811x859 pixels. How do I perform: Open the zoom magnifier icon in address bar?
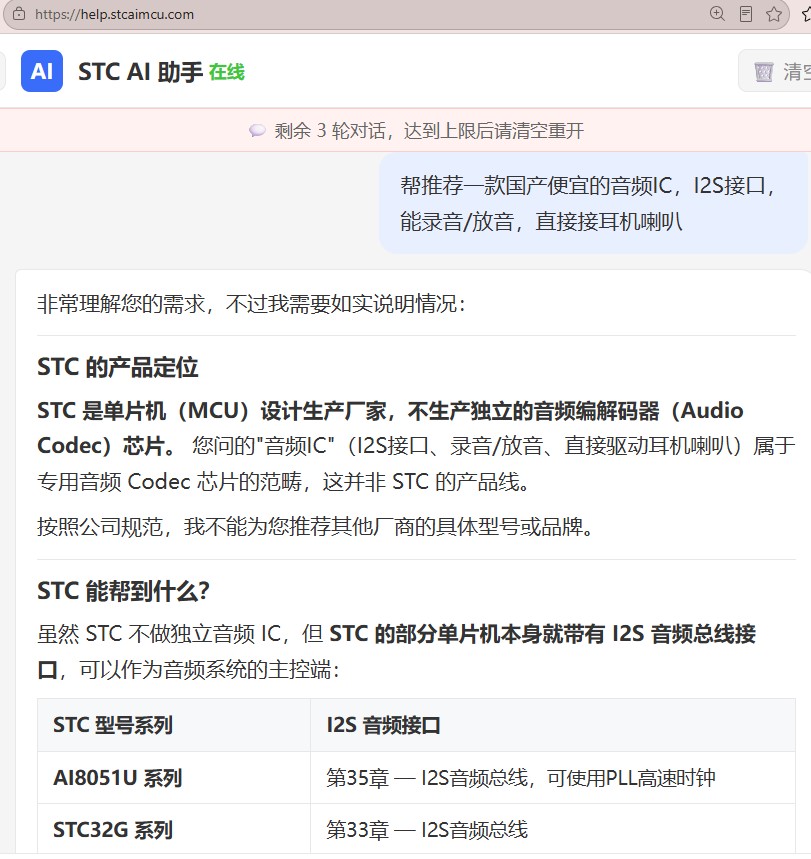tap(717, 14)
